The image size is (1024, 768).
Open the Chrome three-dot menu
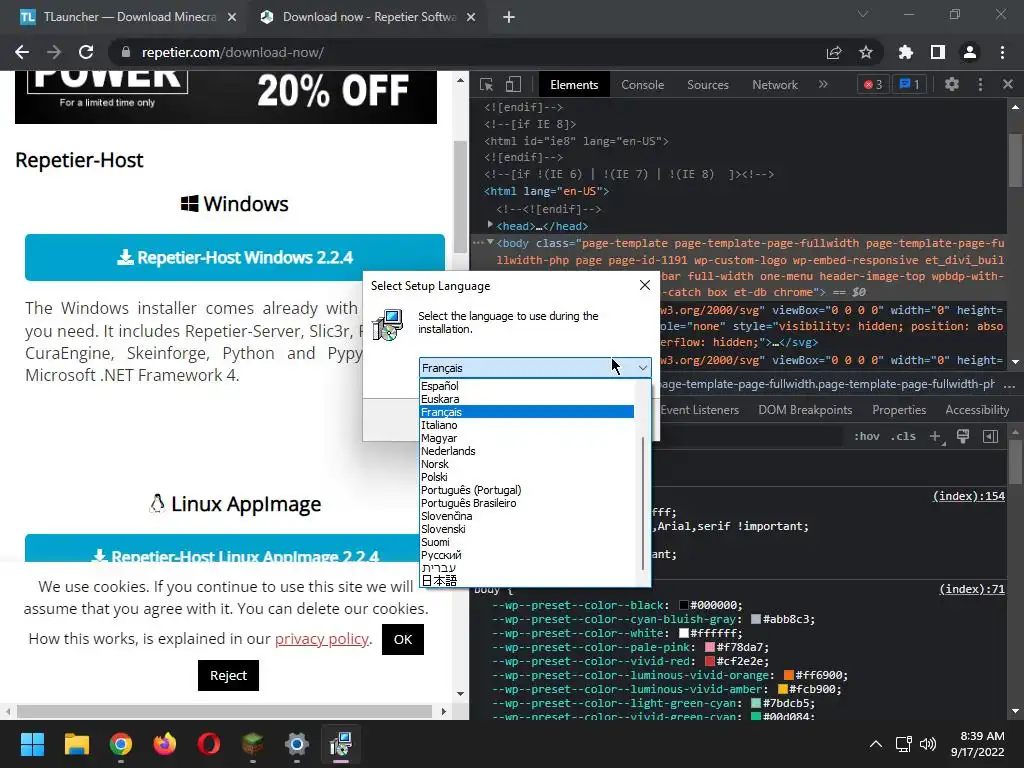tap(1002, 52)
